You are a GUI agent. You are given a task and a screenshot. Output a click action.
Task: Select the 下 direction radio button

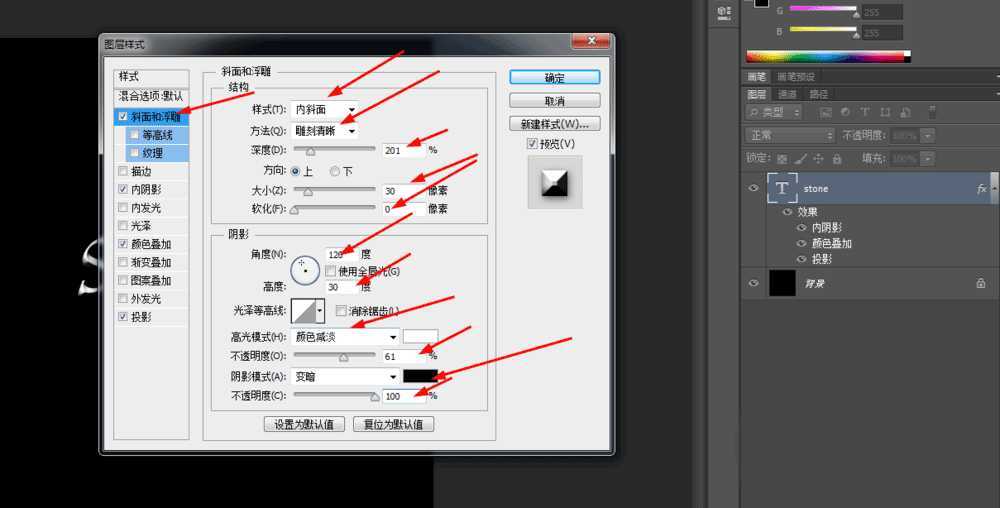click(336, 171)
